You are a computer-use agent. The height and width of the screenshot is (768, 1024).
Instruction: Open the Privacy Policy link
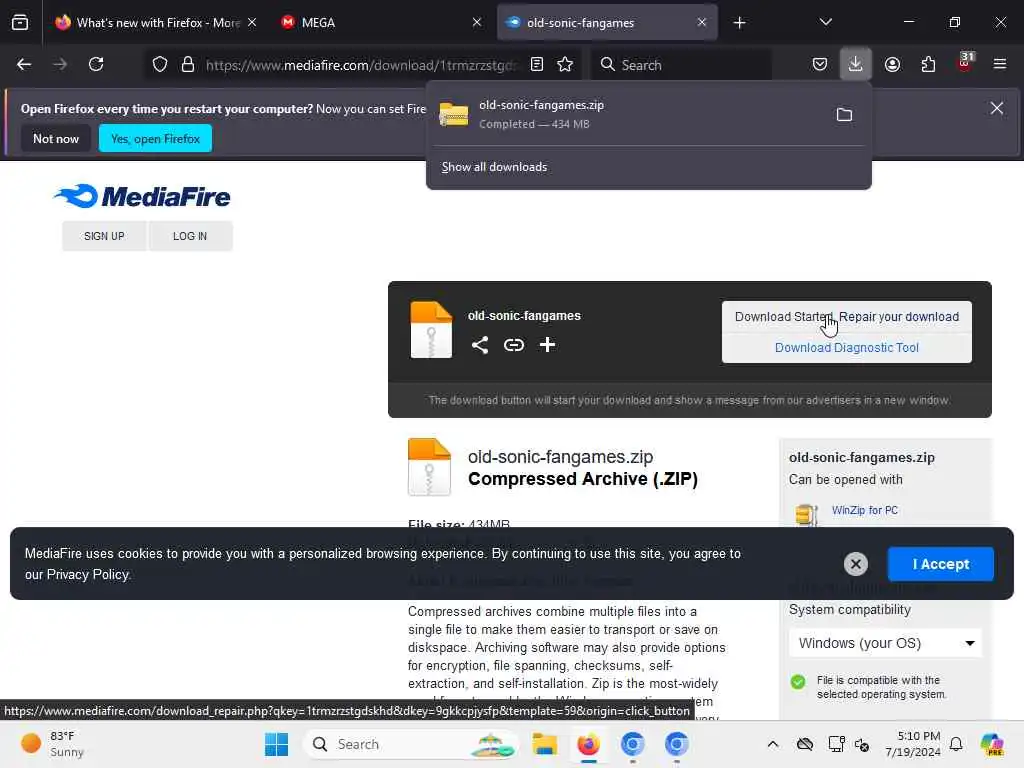[x=88, y=575]
